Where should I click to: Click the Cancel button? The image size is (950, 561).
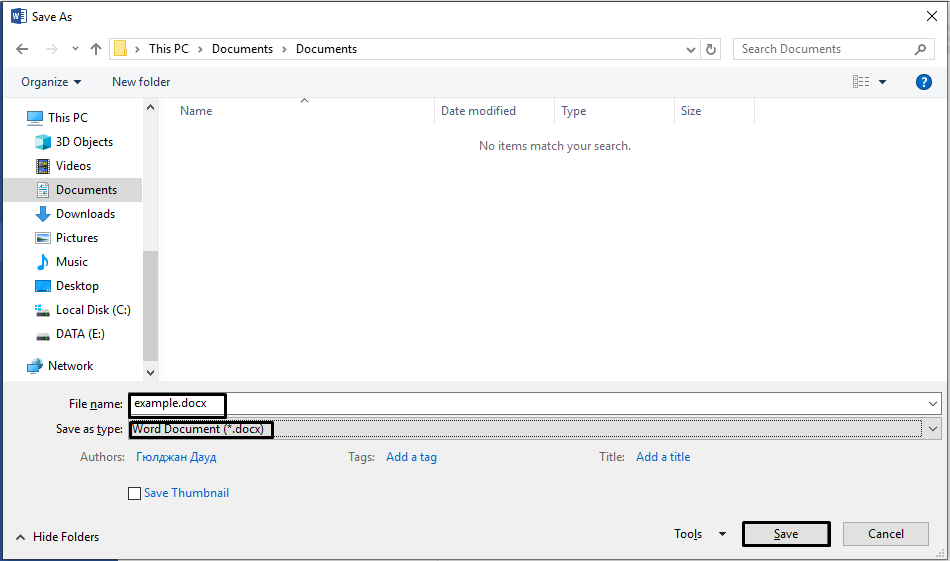[x=885, y=534]
